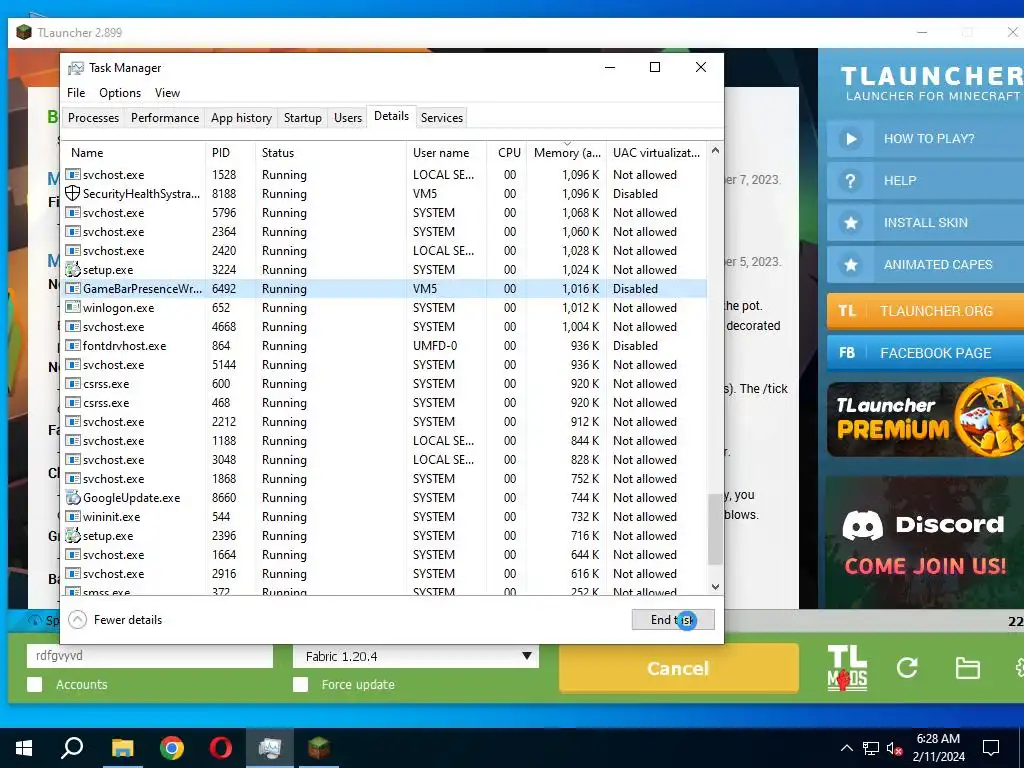The image size is (1024, 768).
Task: Launch Chrome from taskbar
Action: tap(172, 748)
